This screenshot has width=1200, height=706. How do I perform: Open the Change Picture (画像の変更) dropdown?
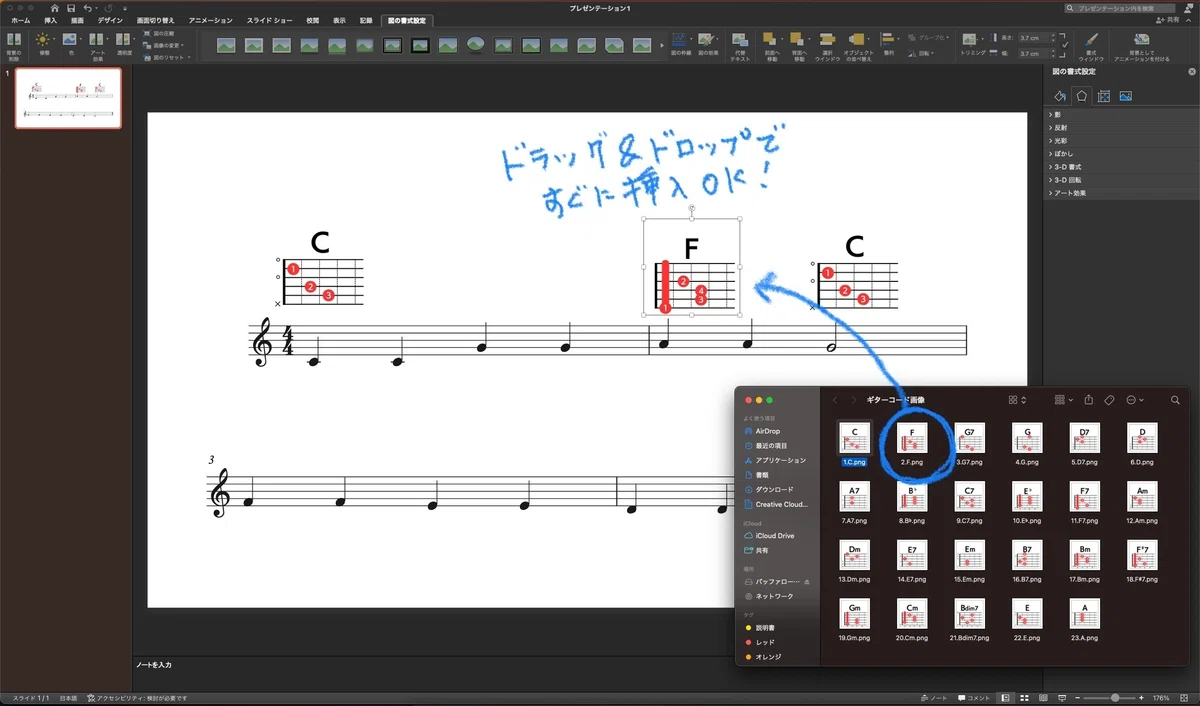162,46
